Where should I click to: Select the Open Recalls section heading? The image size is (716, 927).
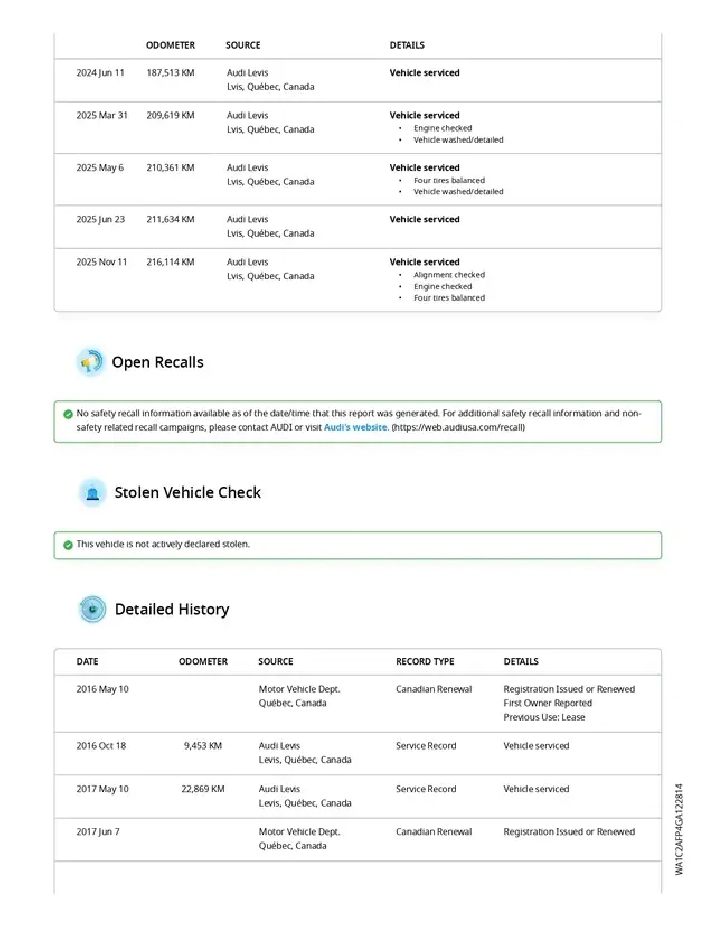pyautogui.click(x=157, y=362)
